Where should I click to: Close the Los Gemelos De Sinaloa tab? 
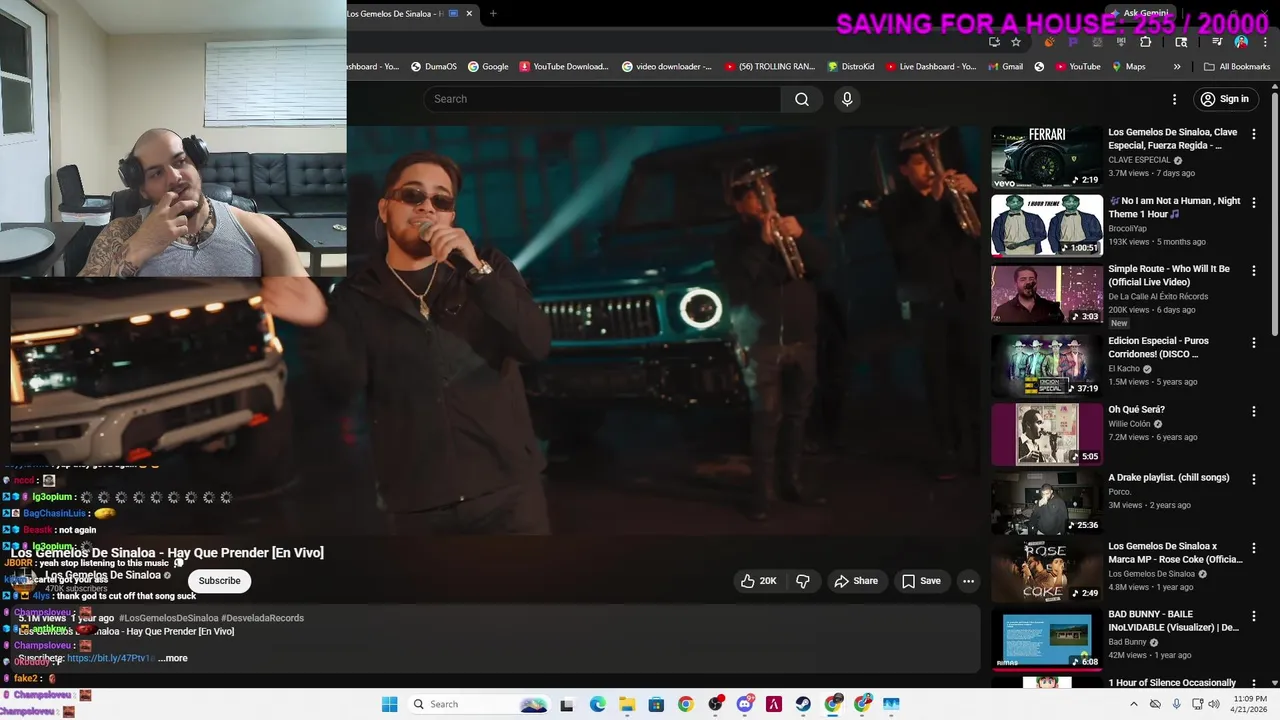click(469, 13)
